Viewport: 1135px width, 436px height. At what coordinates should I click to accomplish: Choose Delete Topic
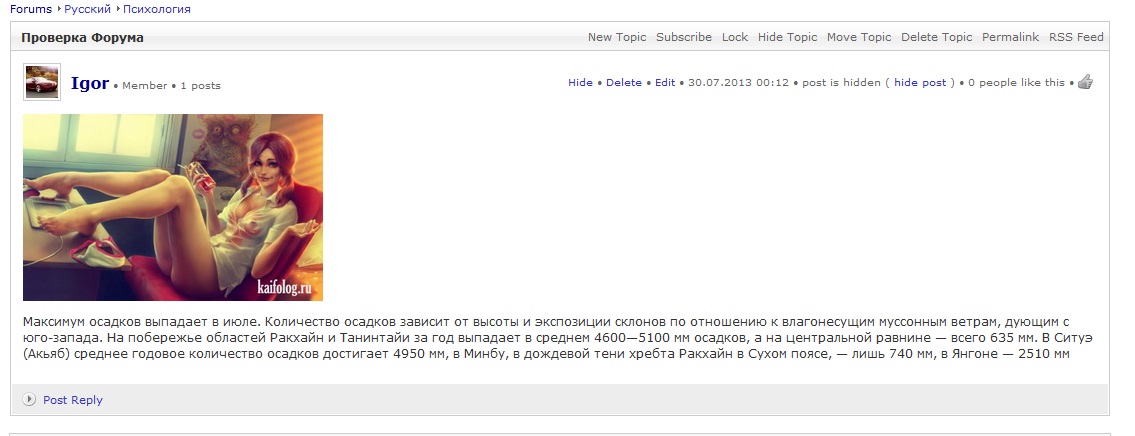pos(937,37)
